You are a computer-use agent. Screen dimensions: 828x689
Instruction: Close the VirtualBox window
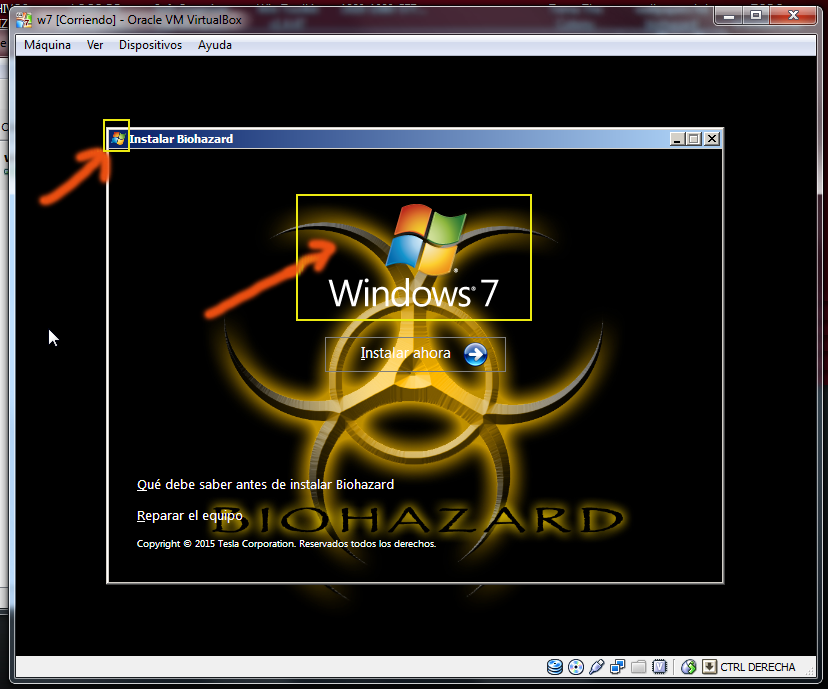tap(793, 16)
